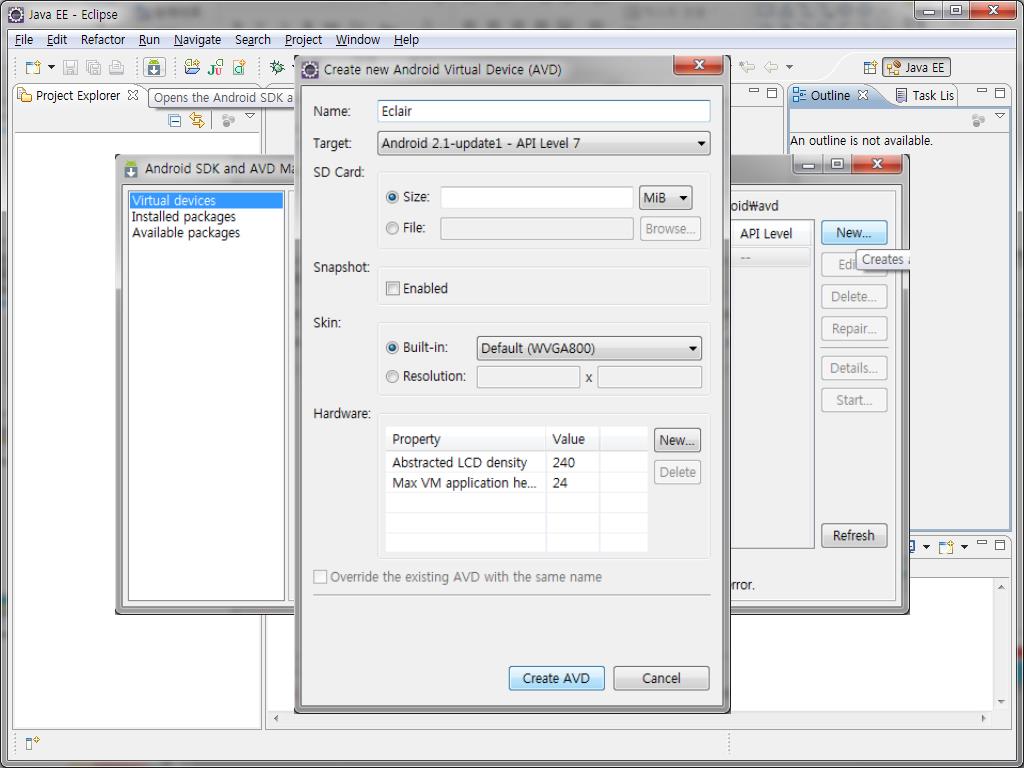Switch to the Outline tab
1024x768 pixels.
coord(830,95)
